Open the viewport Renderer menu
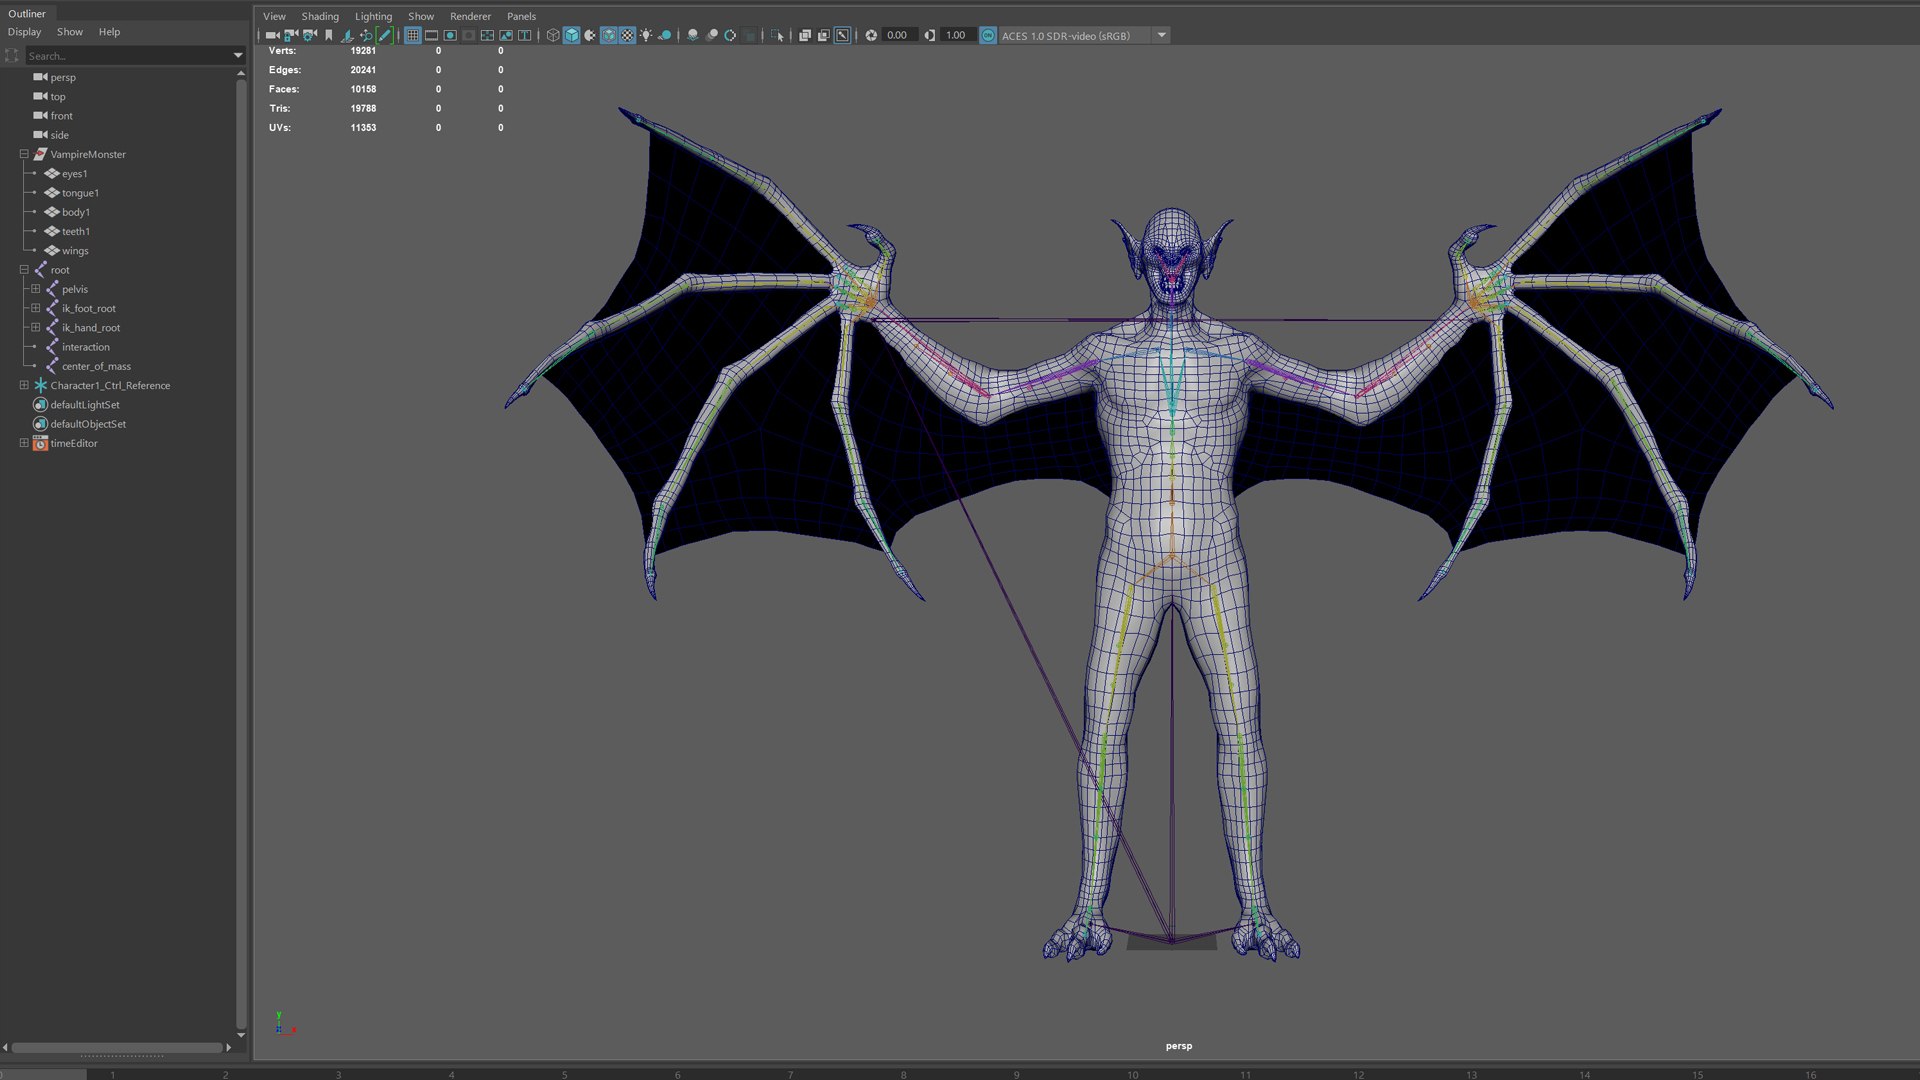Viewport: 1920px width, 1080px height. [470, 16]
